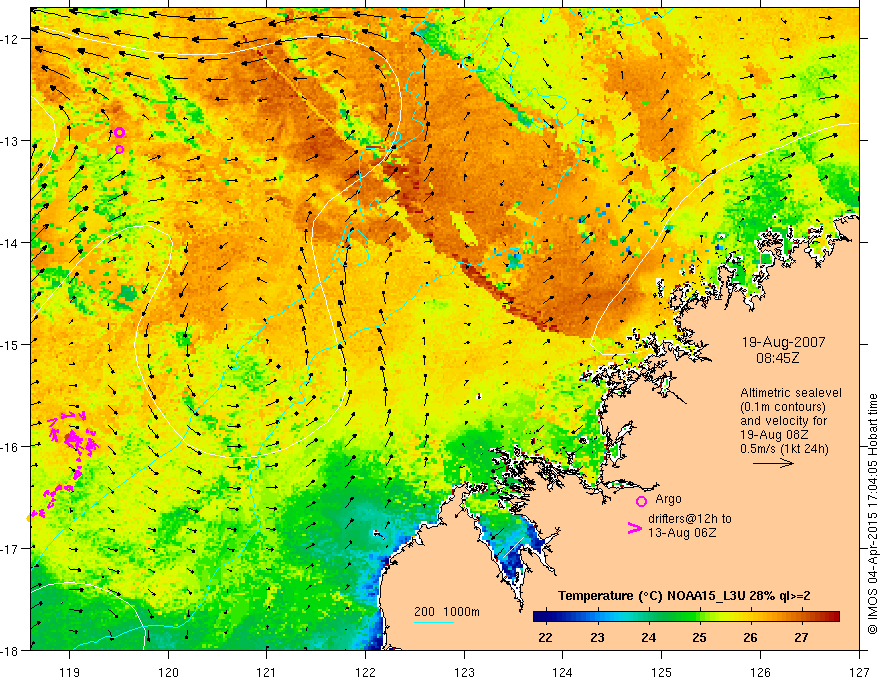Screen dimensions: 880x680
Task: Click the '13-Aug 06Z' legend text
Action: coord(682,532)
